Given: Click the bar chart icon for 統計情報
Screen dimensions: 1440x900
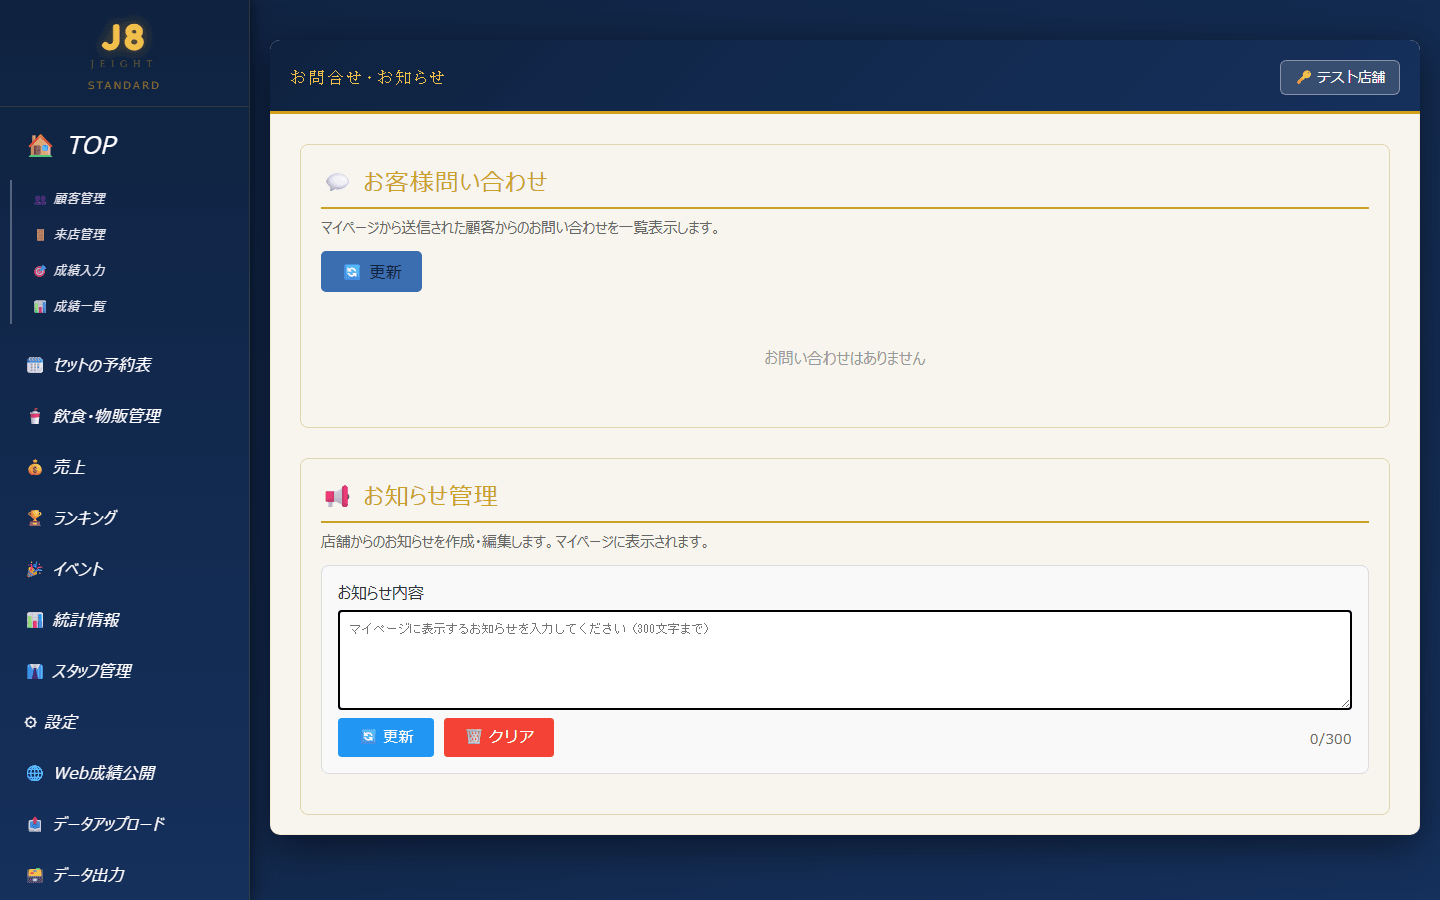Looking at the screenshot, I should (x=35, y=620).
